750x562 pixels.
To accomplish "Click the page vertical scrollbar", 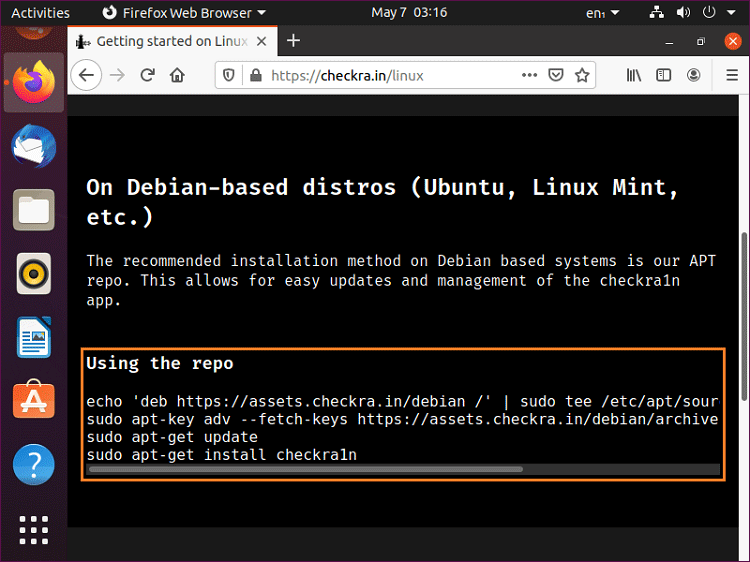I will coord(744,316).
